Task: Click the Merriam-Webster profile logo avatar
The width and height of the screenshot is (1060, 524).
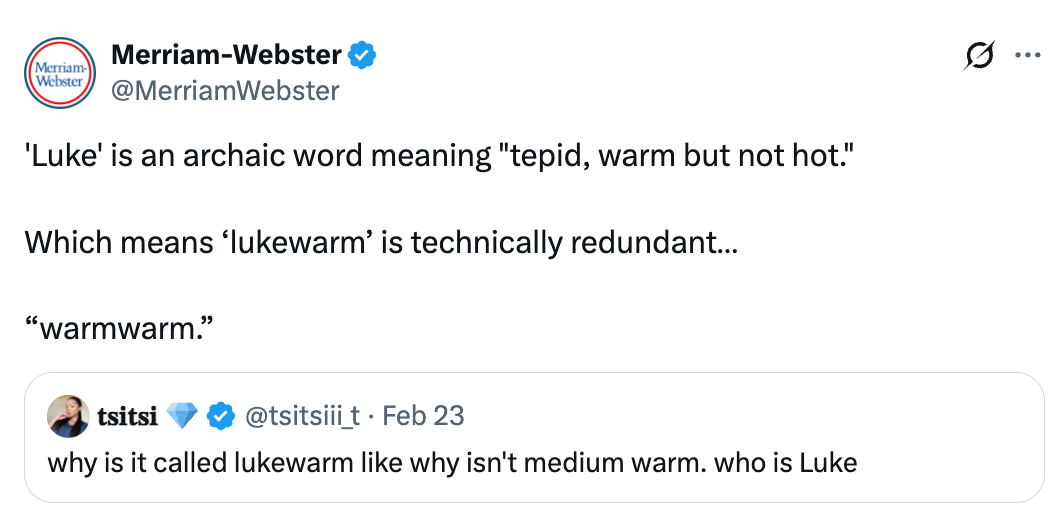Action: point(59,73)
